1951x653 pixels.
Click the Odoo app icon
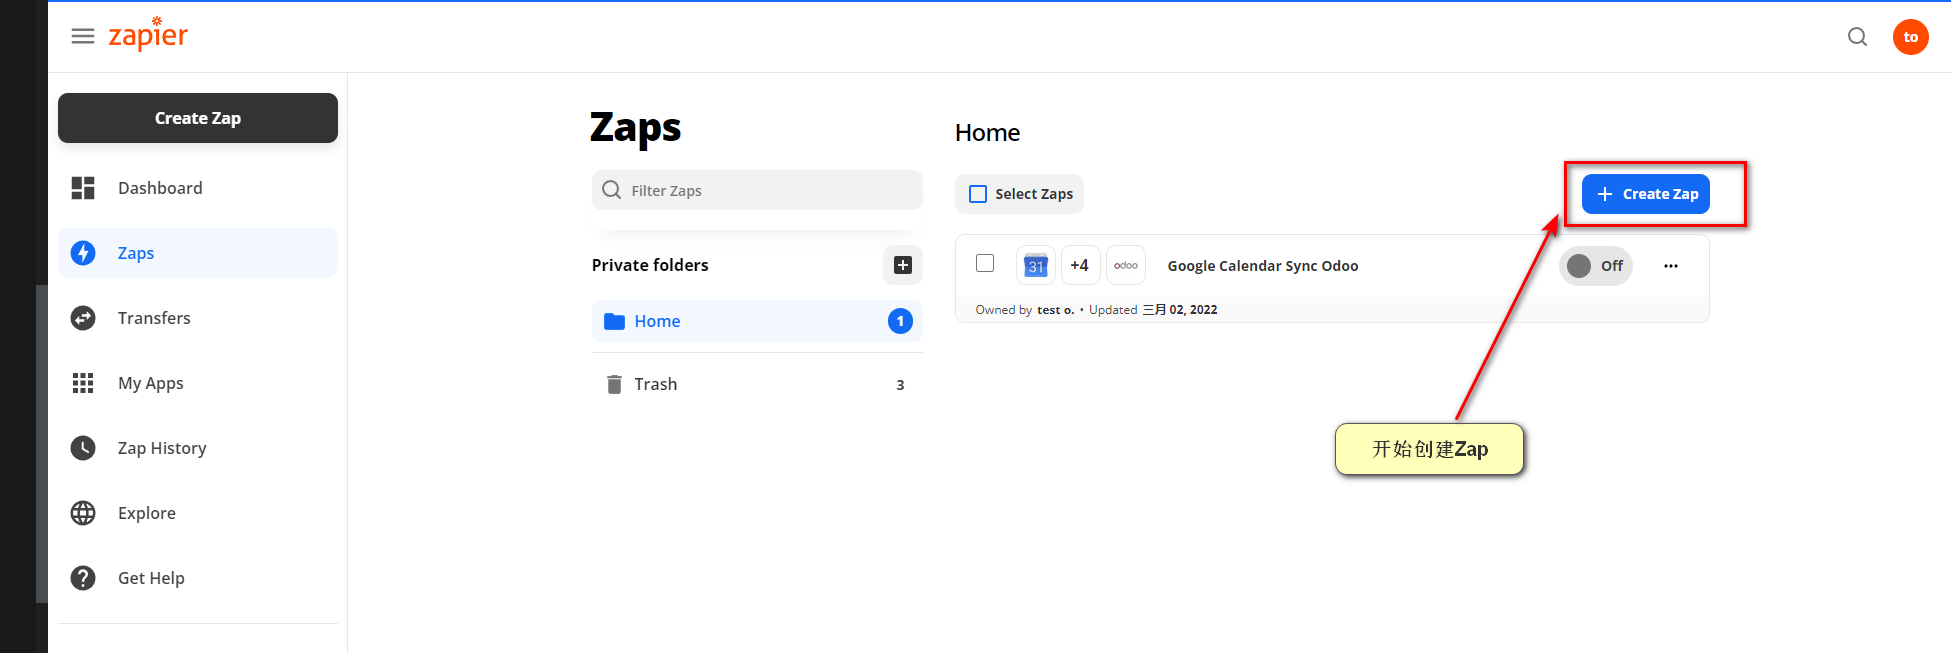pos(1126,265)
